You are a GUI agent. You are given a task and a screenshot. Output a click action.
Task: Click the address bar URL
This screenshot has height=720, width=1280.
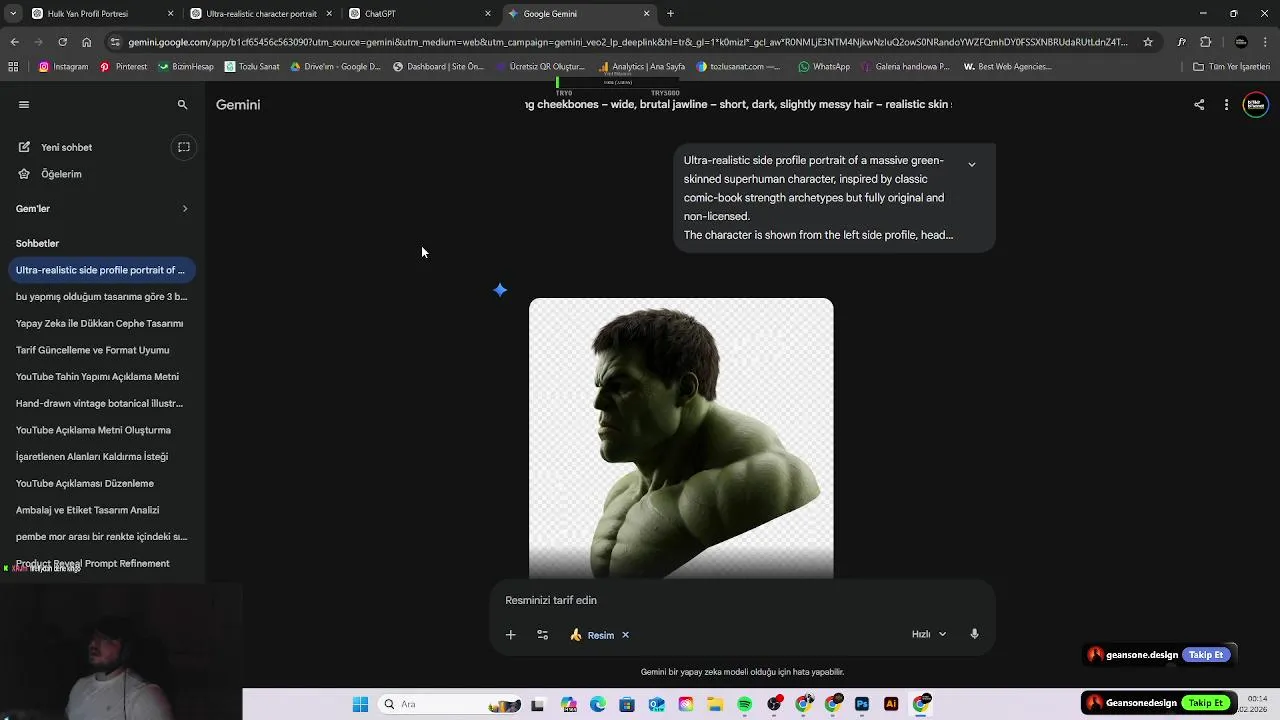[x=628, y=42]
